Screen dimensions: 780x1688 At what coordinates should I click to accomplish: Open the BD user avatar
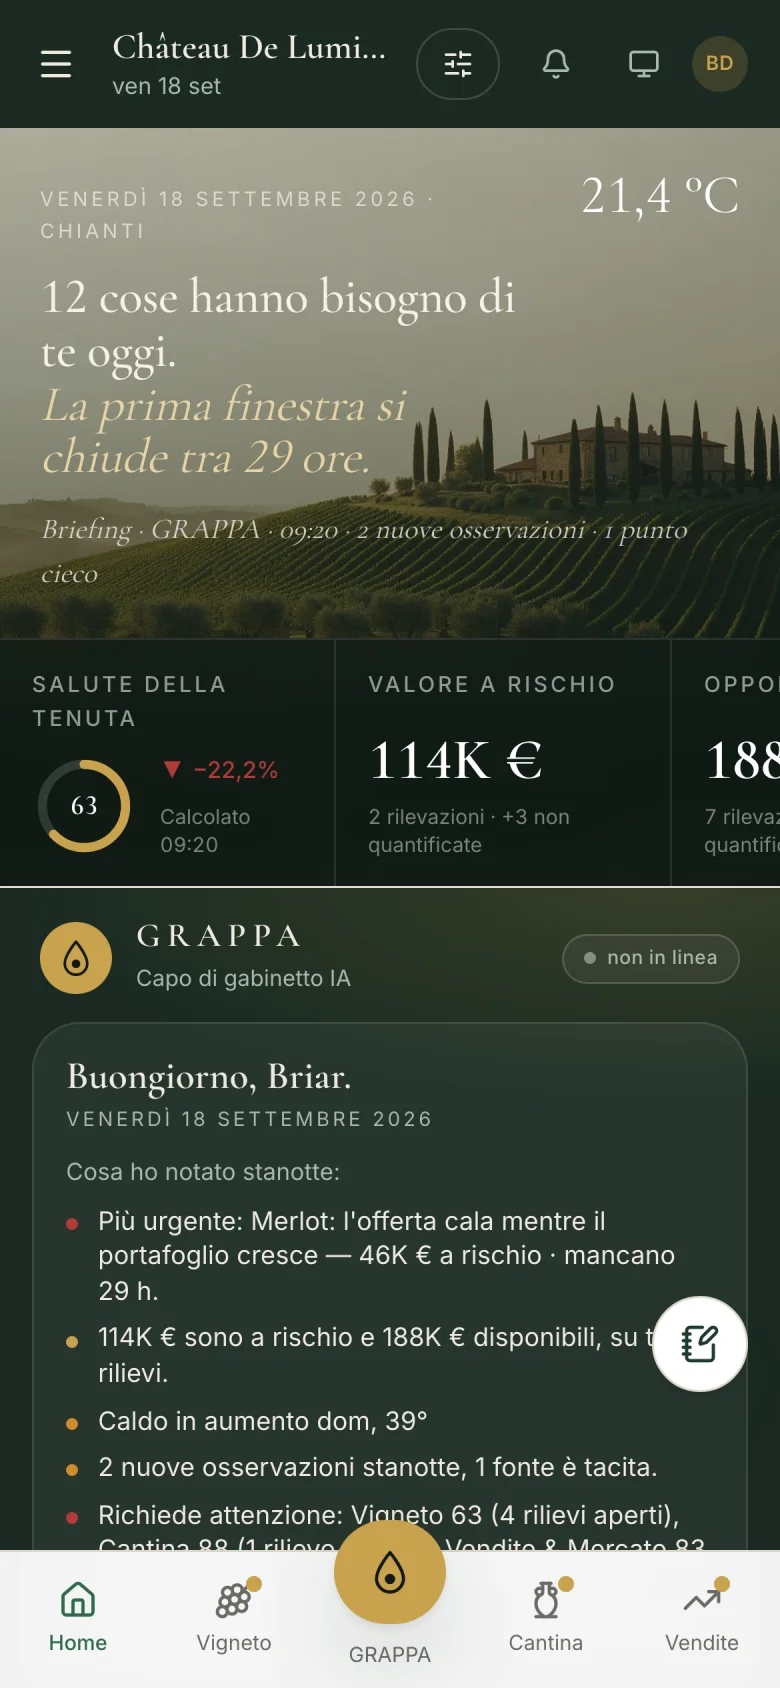click(720, 64)
